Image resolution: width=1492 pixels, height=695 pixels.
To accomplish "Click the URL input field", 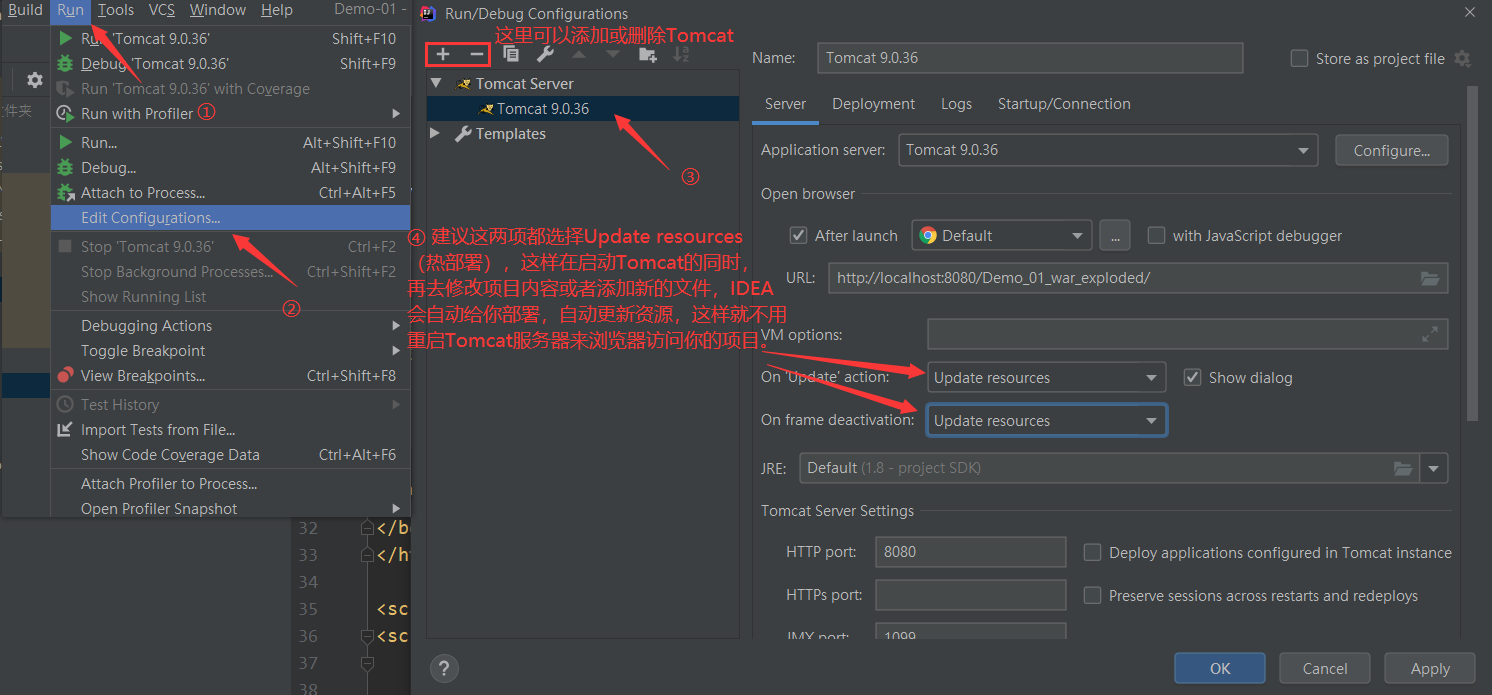I will pyautogui.click(x=1138, y=278).
